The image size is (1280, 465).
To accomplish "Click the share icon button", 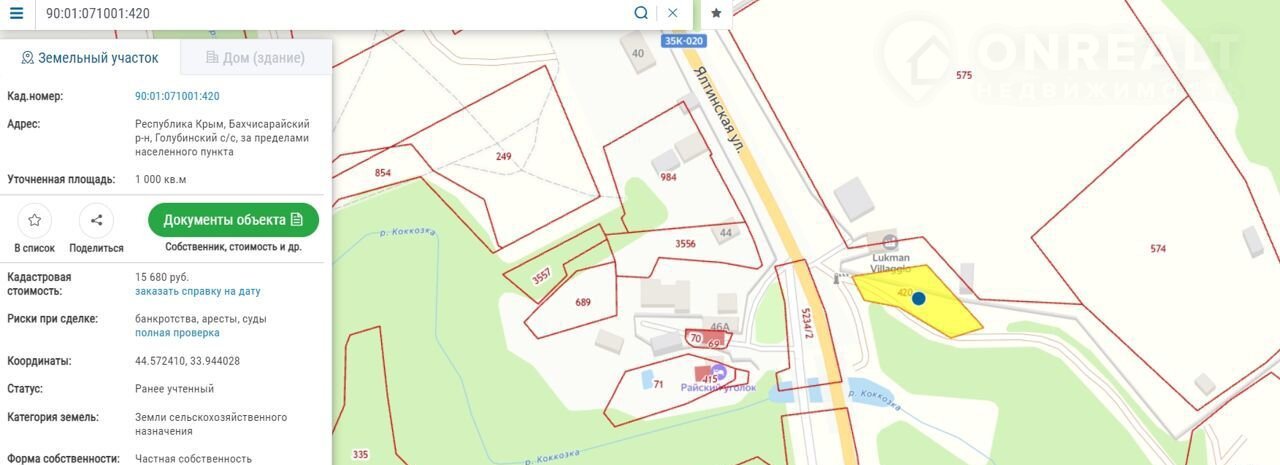I will pyautogui.click(x=97, y=221).
